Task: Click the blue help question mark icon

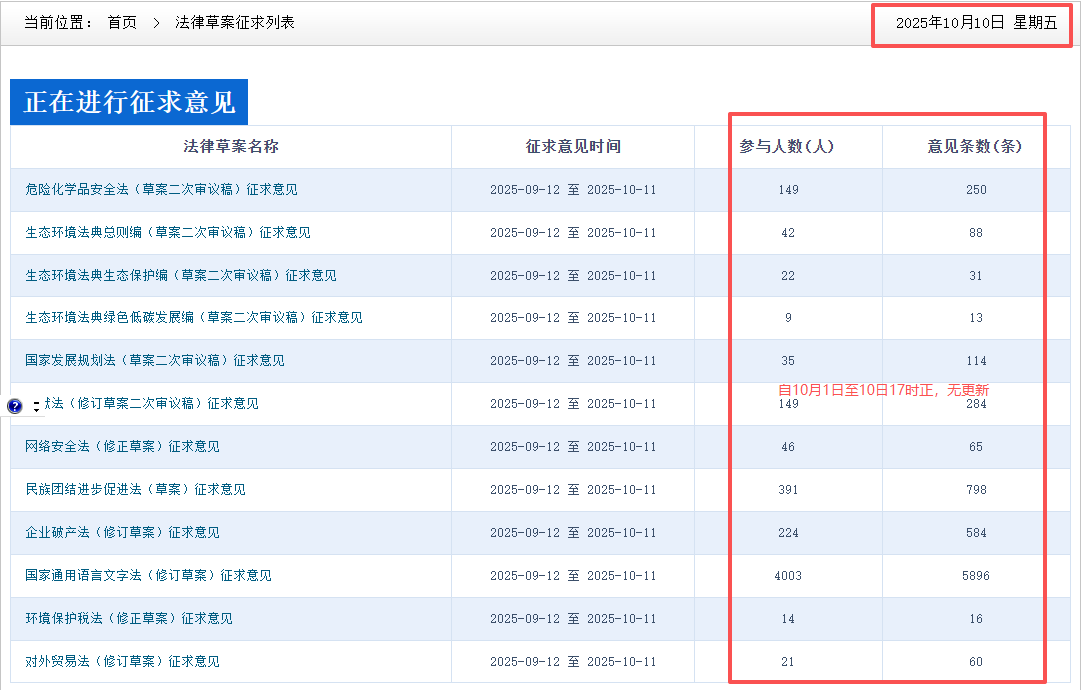Action: tap(15, 406)
